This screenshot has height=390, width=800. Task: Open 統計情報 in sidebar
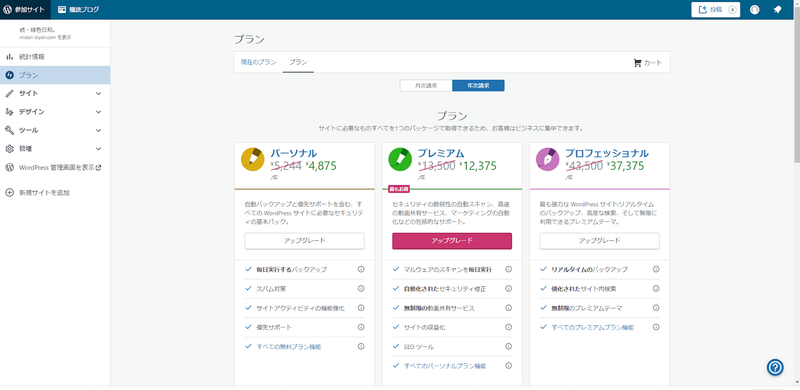point(55,57)
